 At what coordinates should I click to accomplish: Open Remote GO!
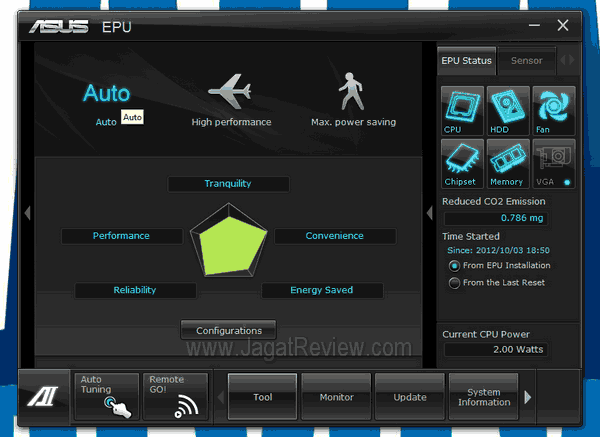click(x=175, y=396)
